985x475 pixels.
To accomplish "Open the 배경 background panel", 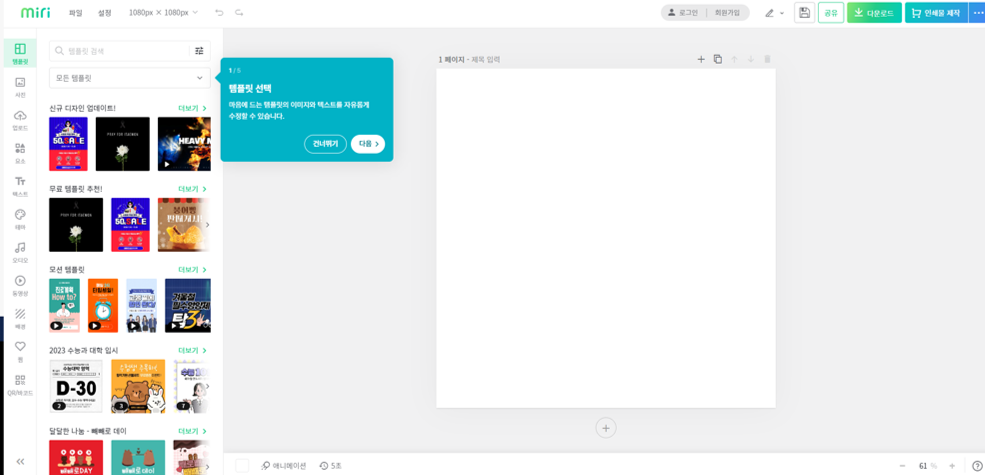I will [20, 319].
